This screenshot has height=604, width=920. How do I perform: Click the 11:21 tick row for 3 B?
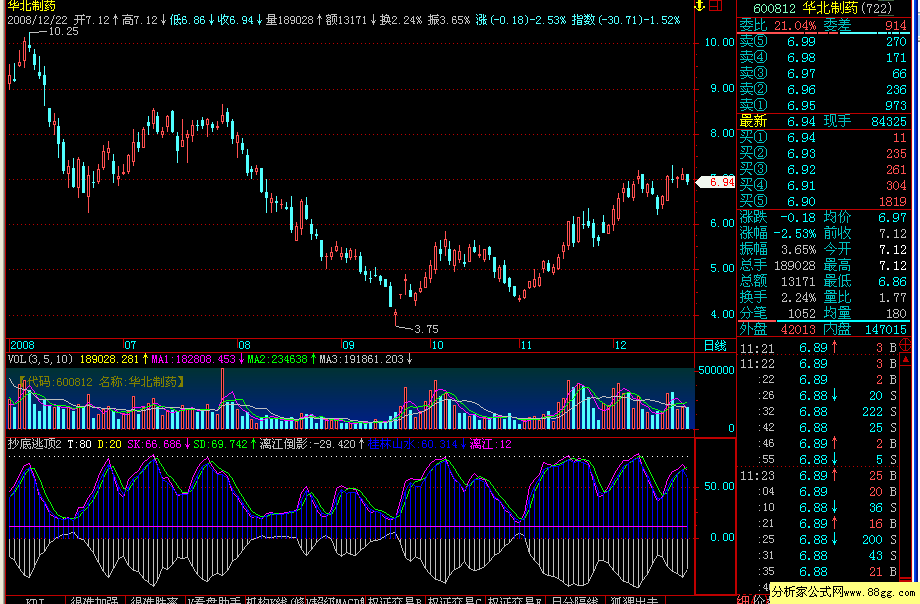818,347
